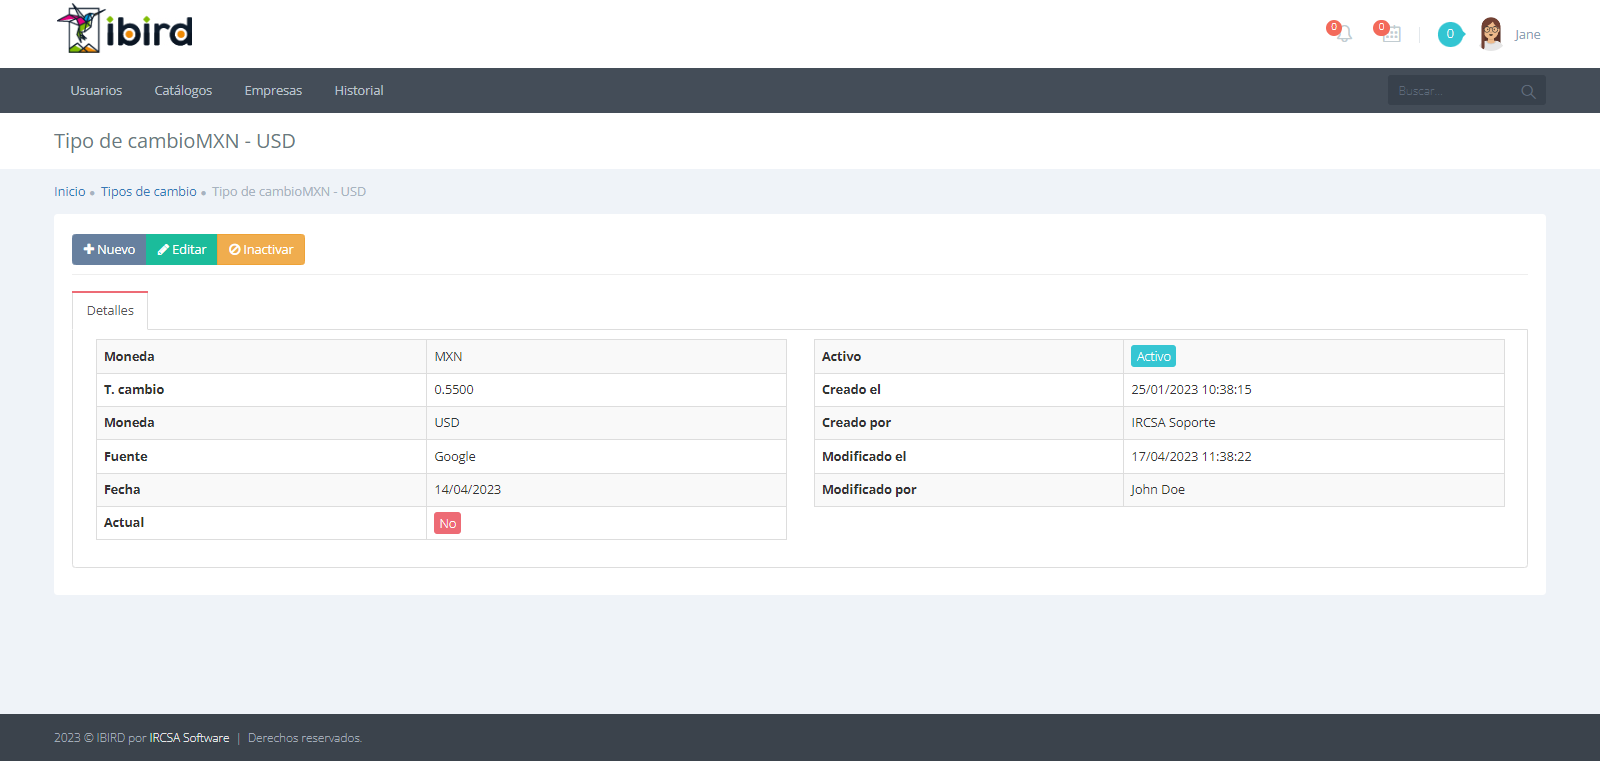Open the Usuarios menu
Image resolution: width=1600 pixels, height=761 pixels.
[96, 90]
